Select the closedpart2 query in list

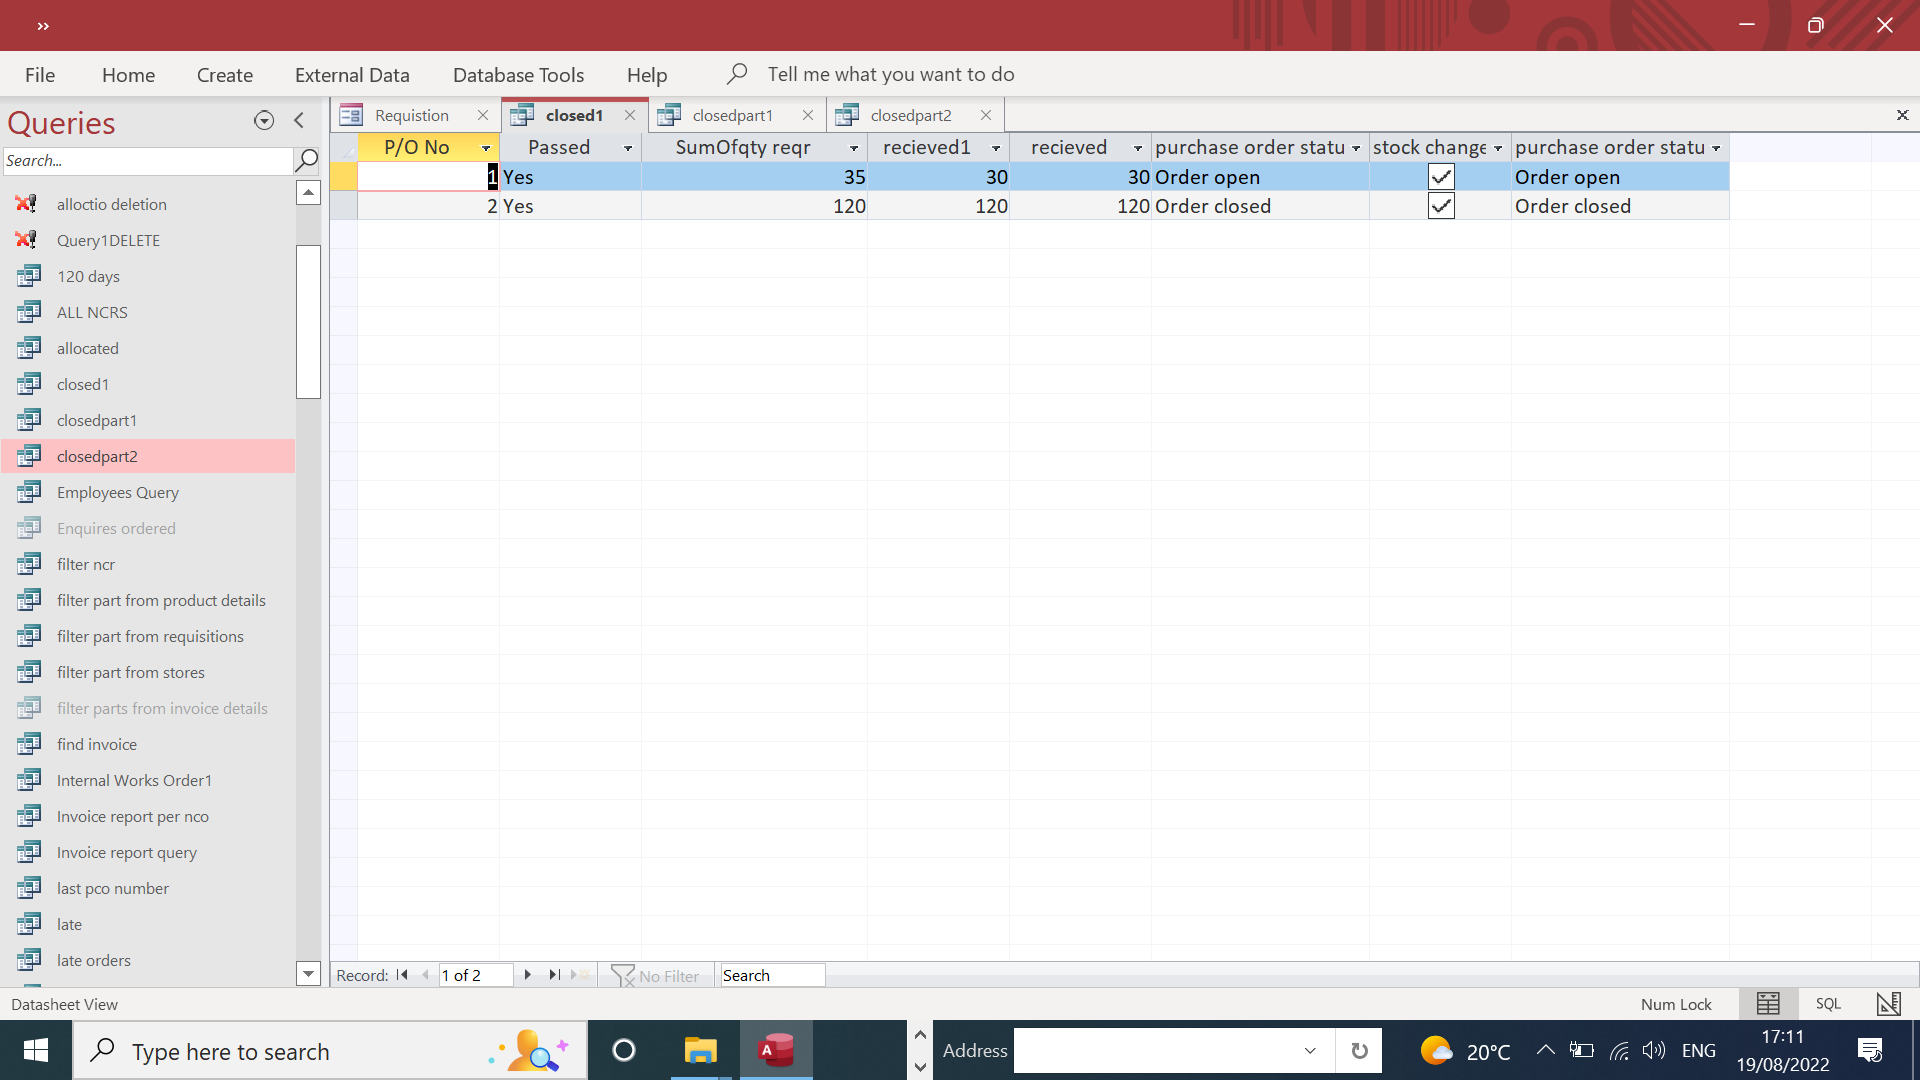(x=148, y=456)
